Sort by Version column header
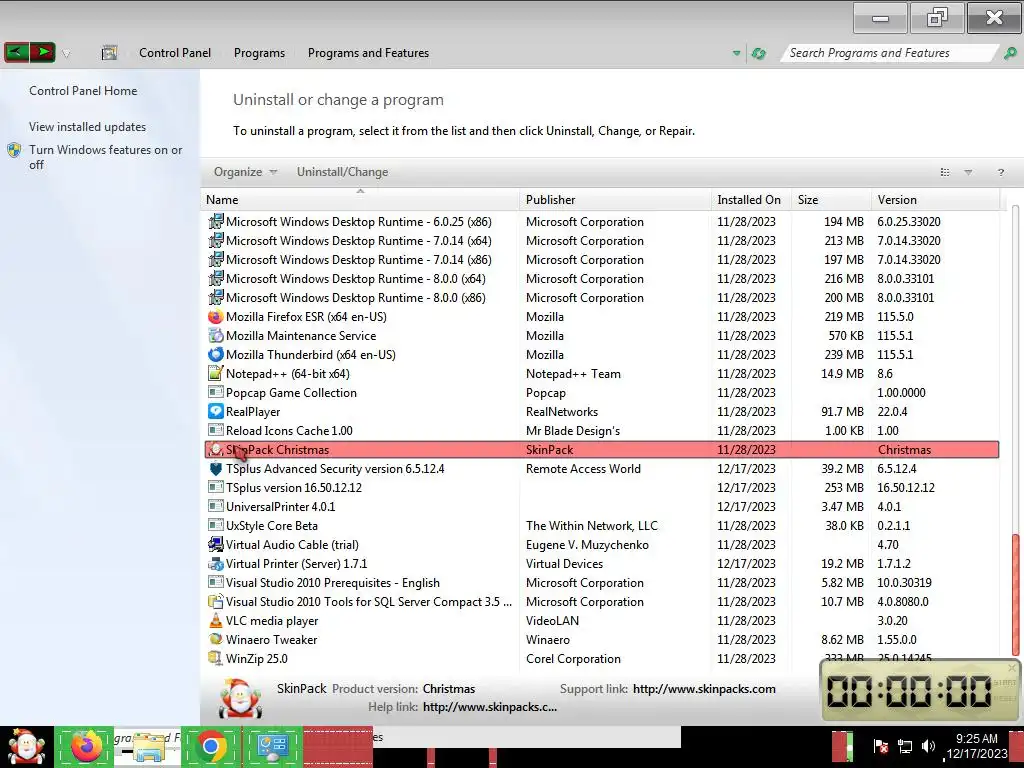This screenshot has height=768, width=1024. click(935, 200)
